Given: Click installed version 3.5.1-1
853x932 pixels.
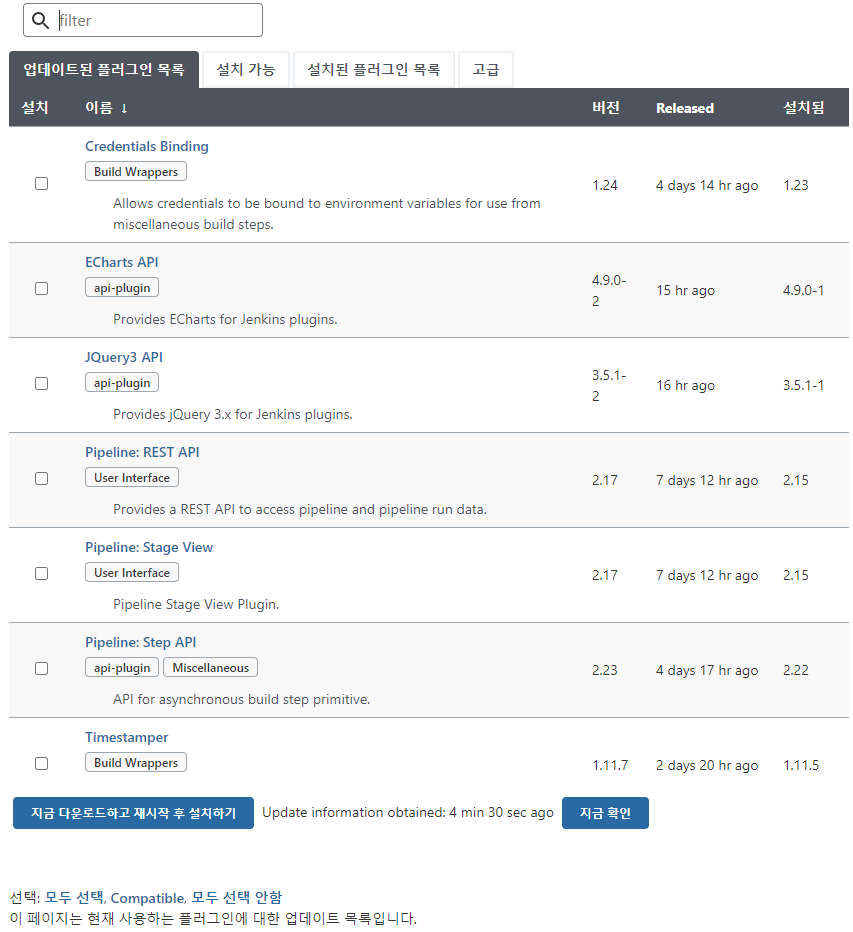Looking at the screenshot, I should pos(803,386).
